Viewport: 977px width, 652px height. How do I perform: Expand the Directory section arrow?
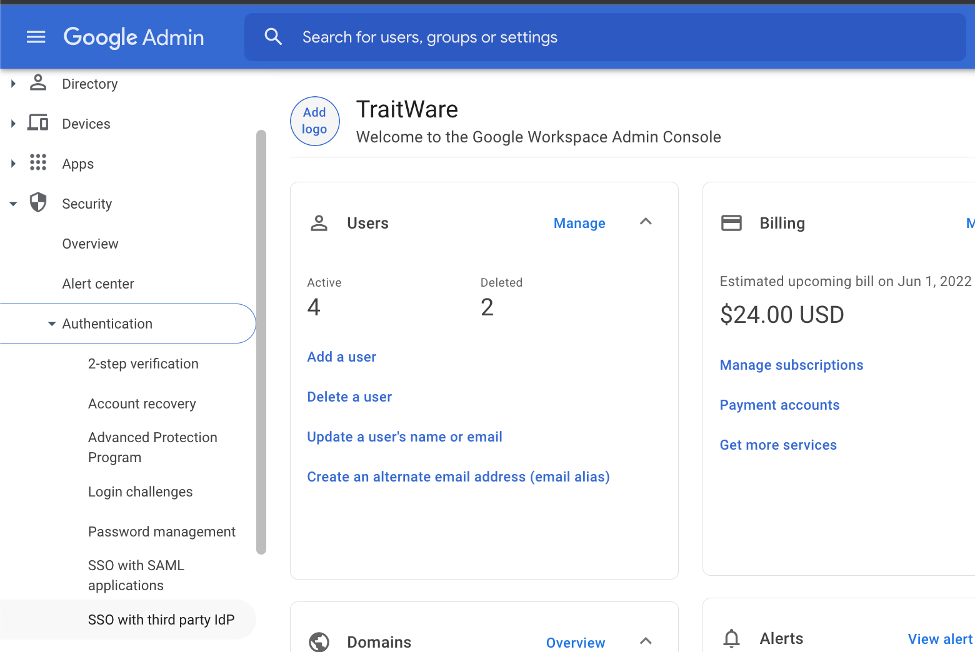[x=13, y=84]
